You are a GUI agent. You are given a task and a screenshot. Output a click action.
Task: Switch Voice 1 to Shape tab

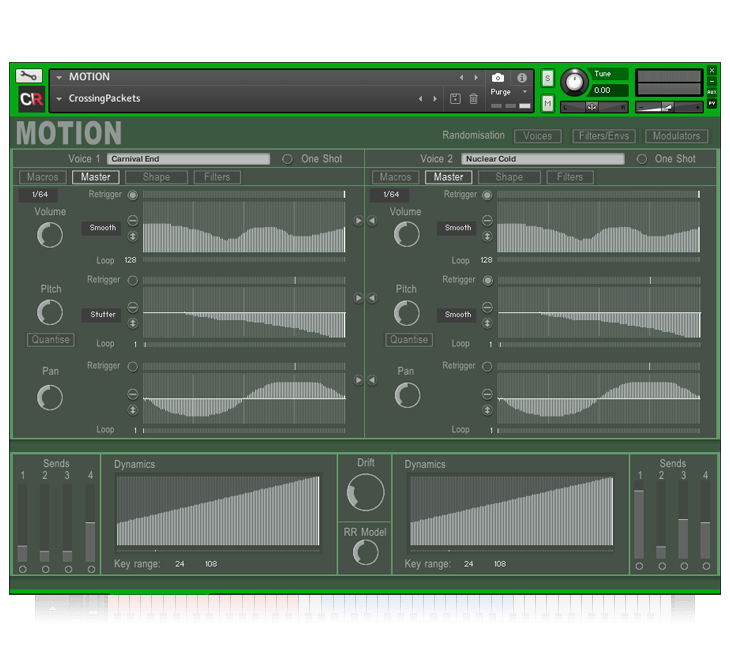tap(156, 177)
